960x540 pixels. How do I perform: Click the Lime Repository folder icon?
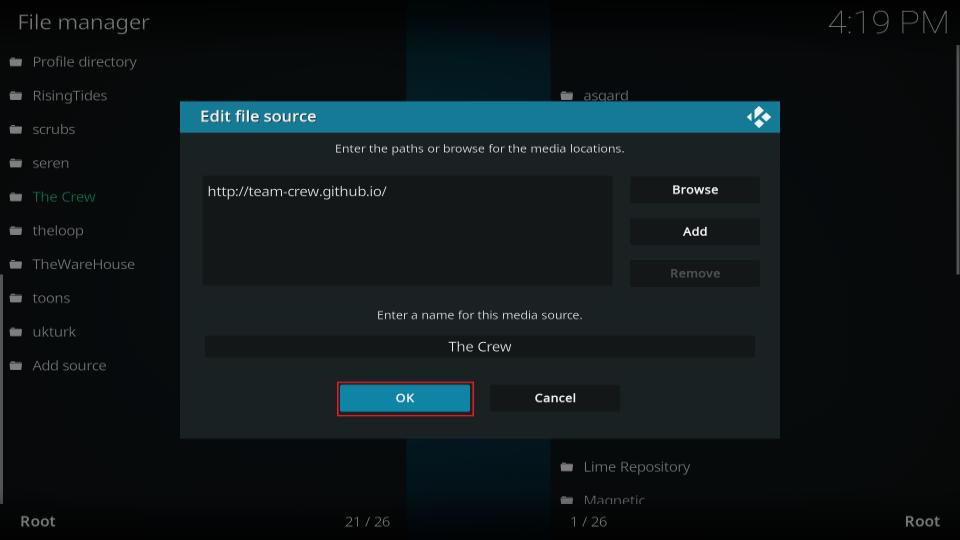(567, 467)
